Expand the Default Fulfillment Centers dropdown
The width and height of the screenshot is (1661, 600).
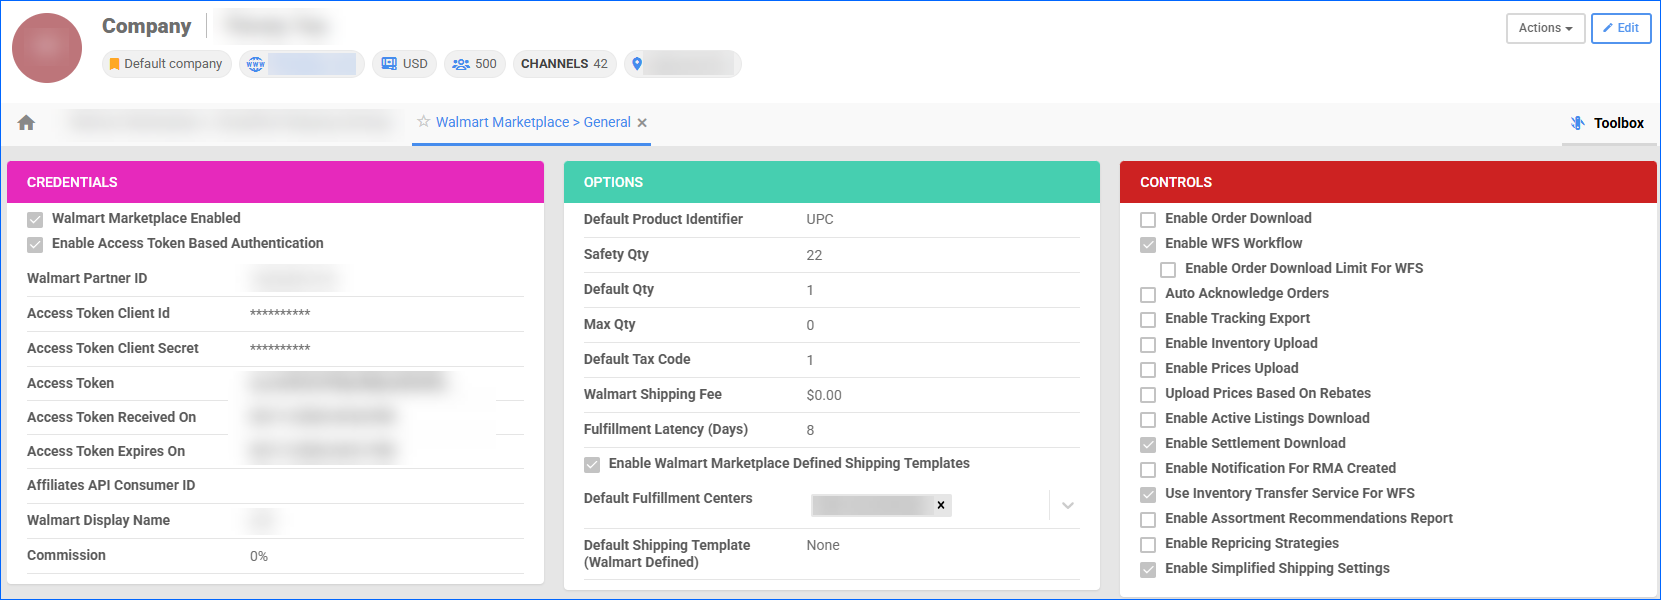(x=1067, y=505)
